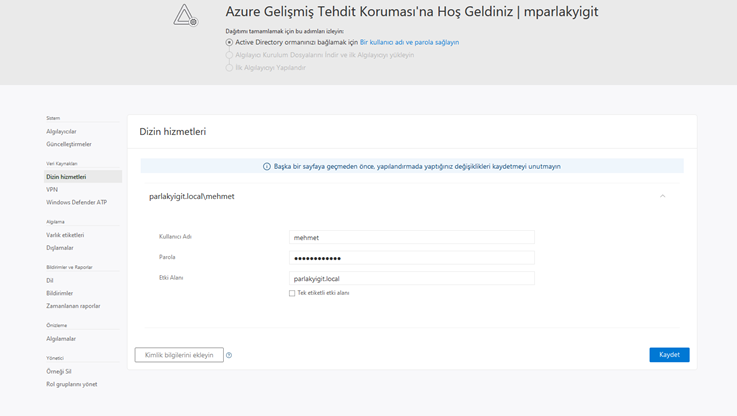Select the Active Directory ormanınızı bağlamak radio step
The image size is (737, 416).
(x=229, y=42)
